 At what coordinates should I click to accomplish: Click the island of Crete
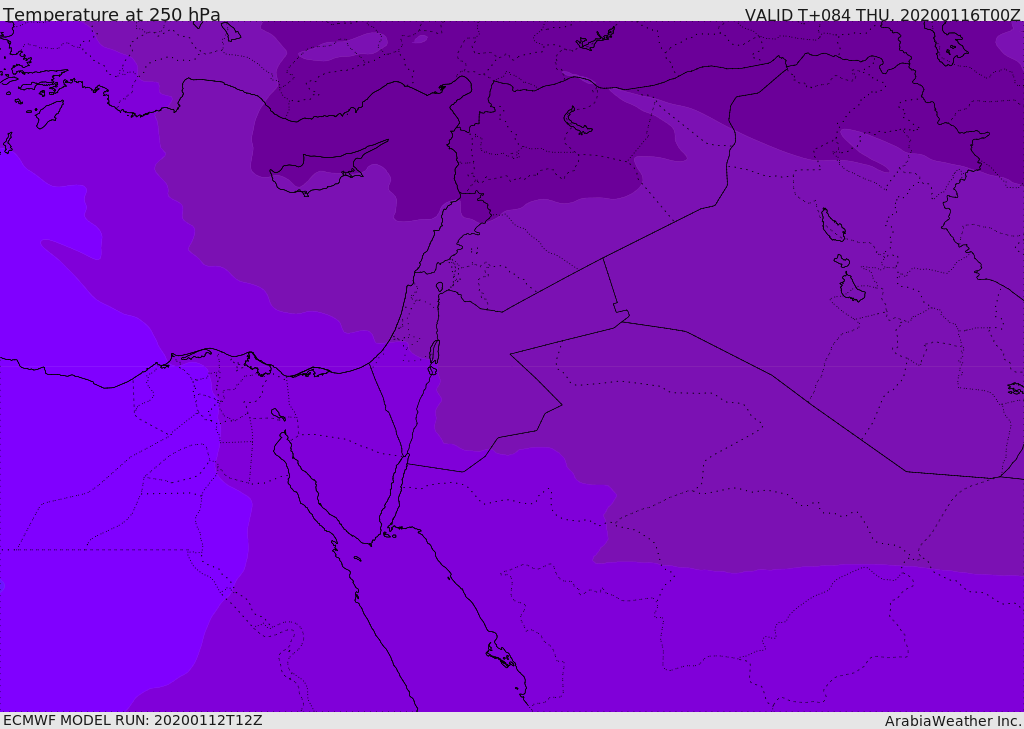pyautogui.click(x=49, y=114)
